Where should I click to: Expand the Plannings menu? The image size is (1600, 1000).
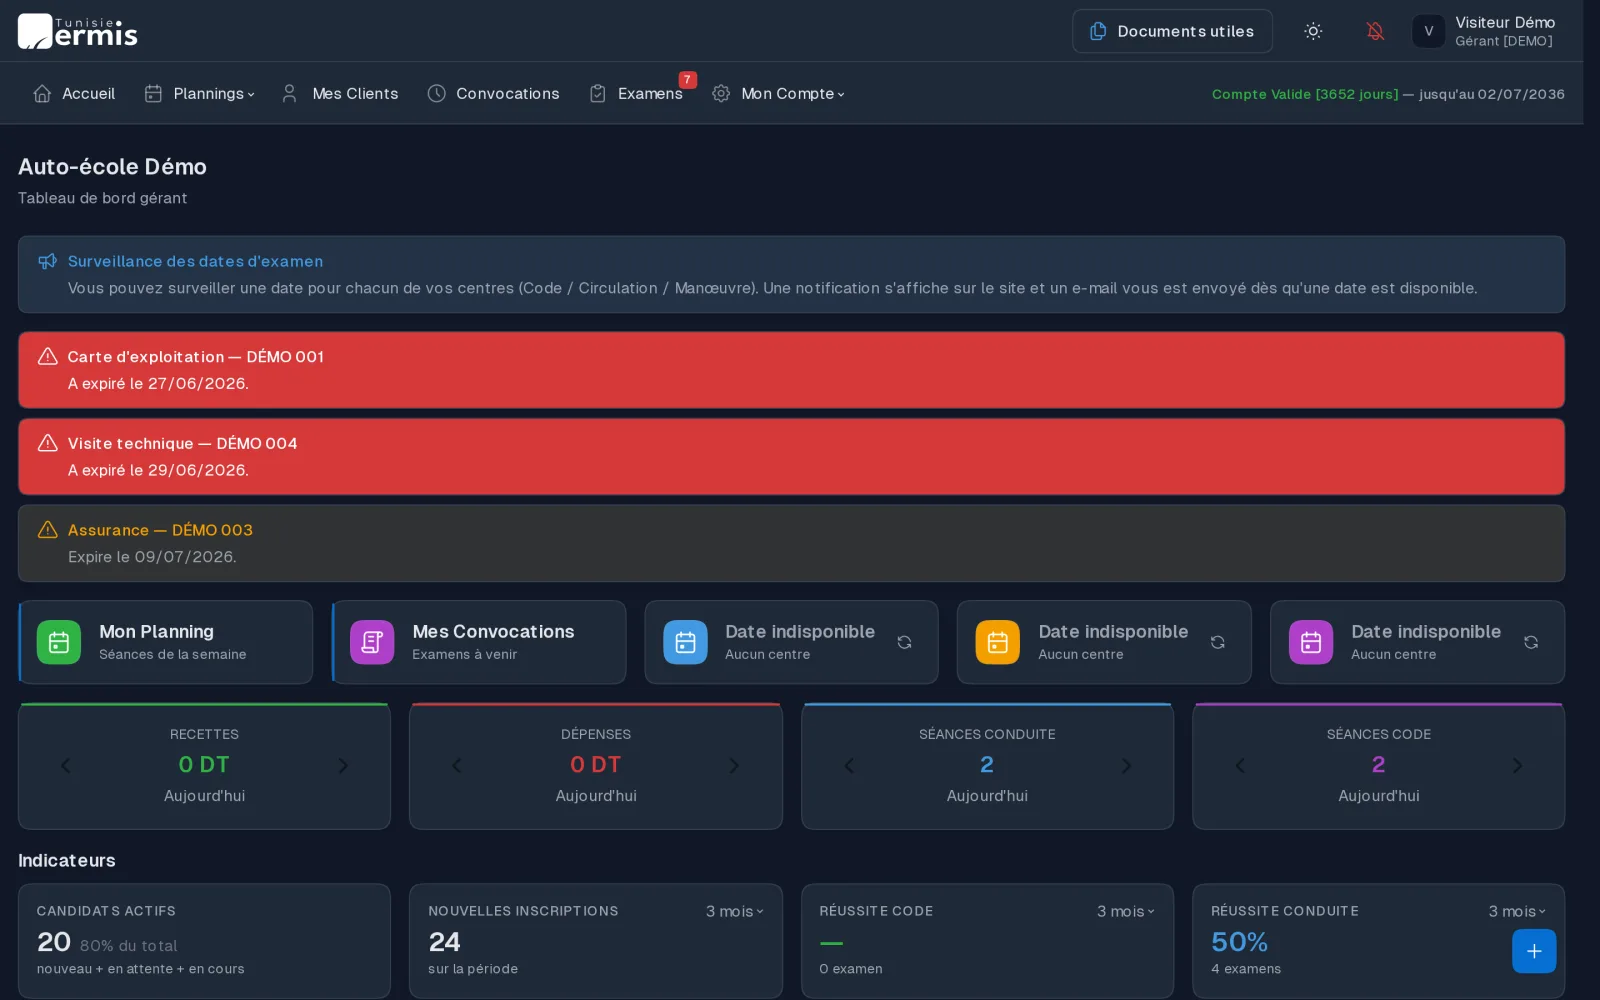[200, 93]
